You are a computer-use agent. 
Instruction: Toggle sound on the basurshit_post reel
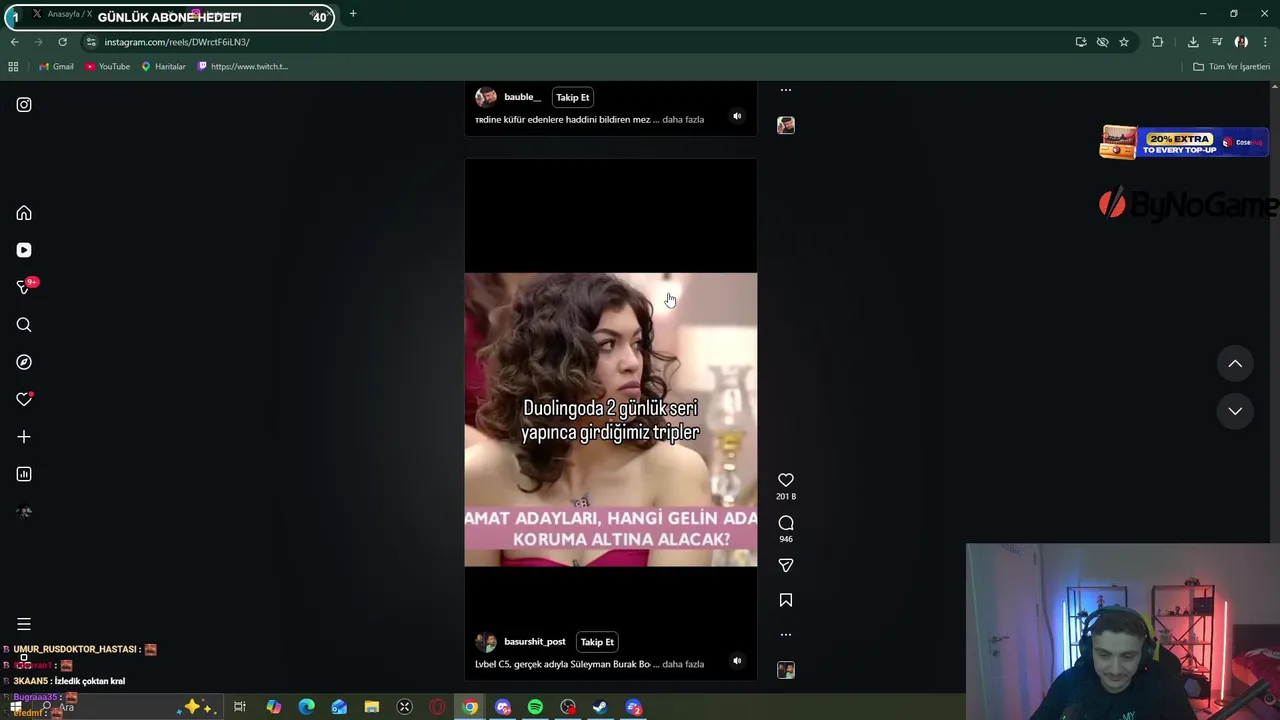[737, 660]
